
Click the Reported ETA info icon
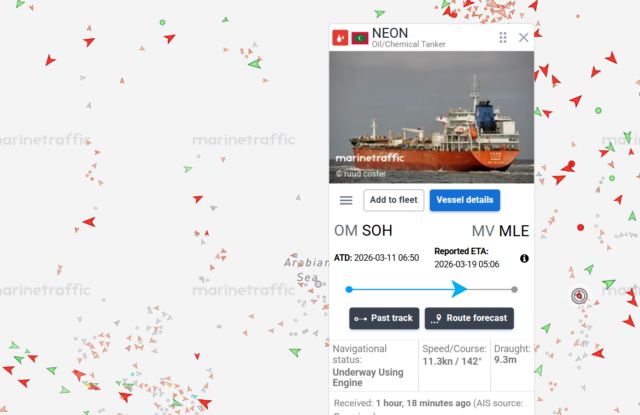[x=524, y=258]
